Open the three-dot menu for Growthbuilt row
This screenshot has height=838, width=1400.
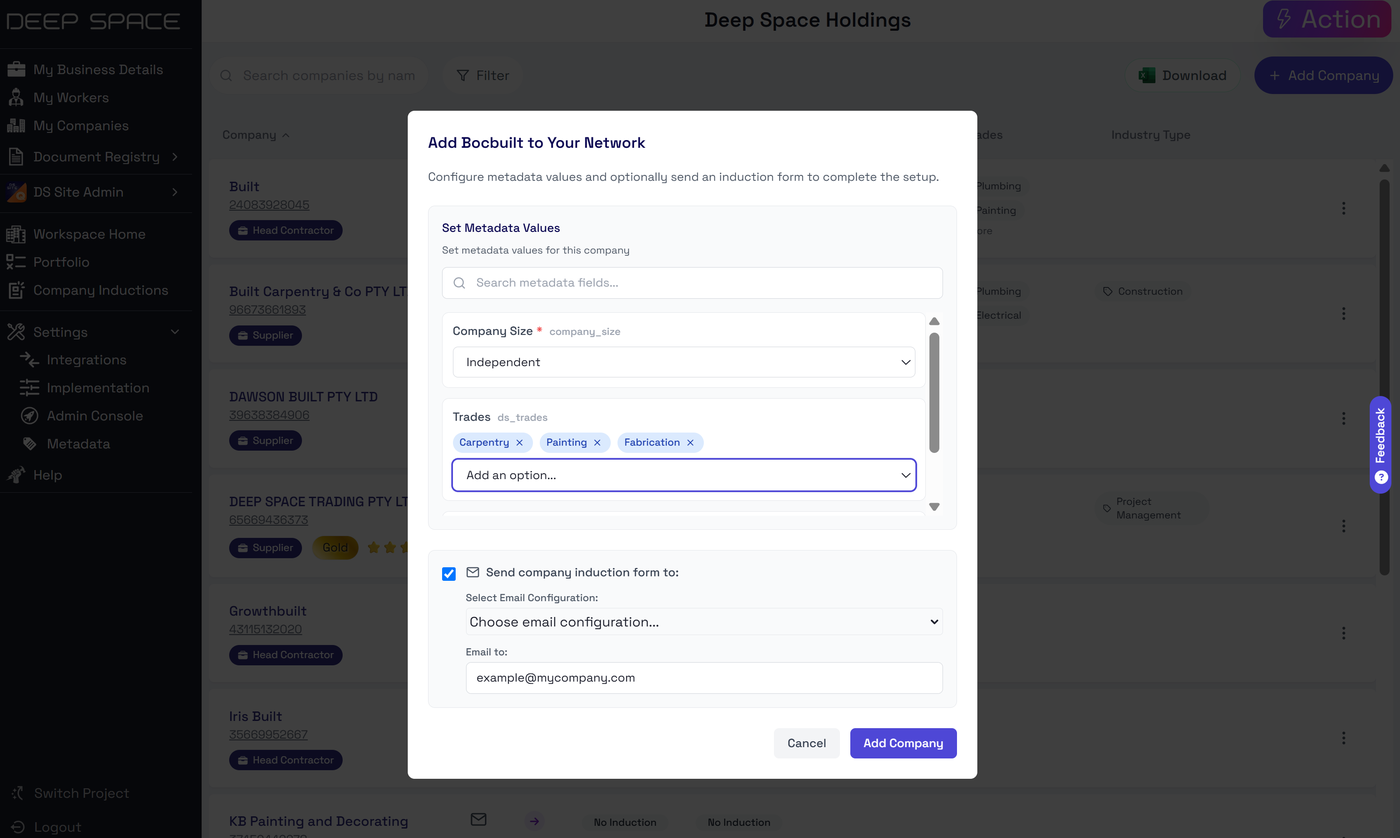[1343, 633]
